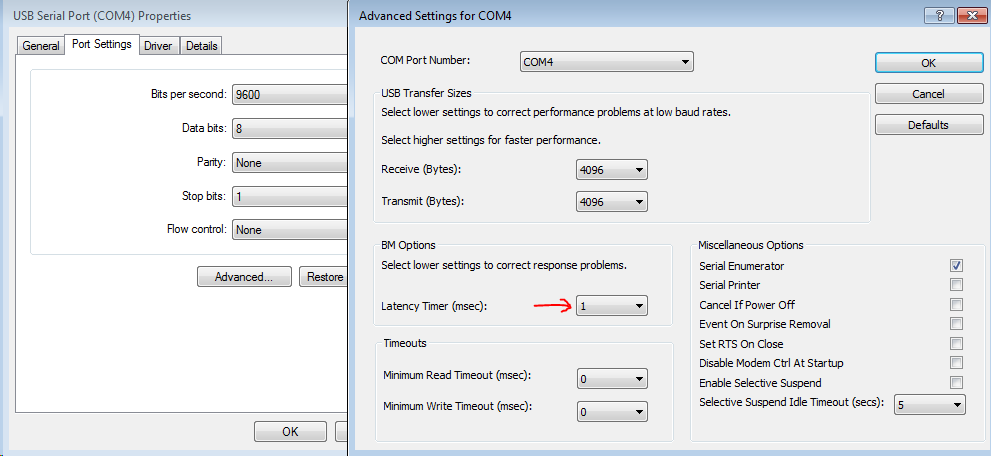Tick Cancel If Power Off

[x=956, y=304]
